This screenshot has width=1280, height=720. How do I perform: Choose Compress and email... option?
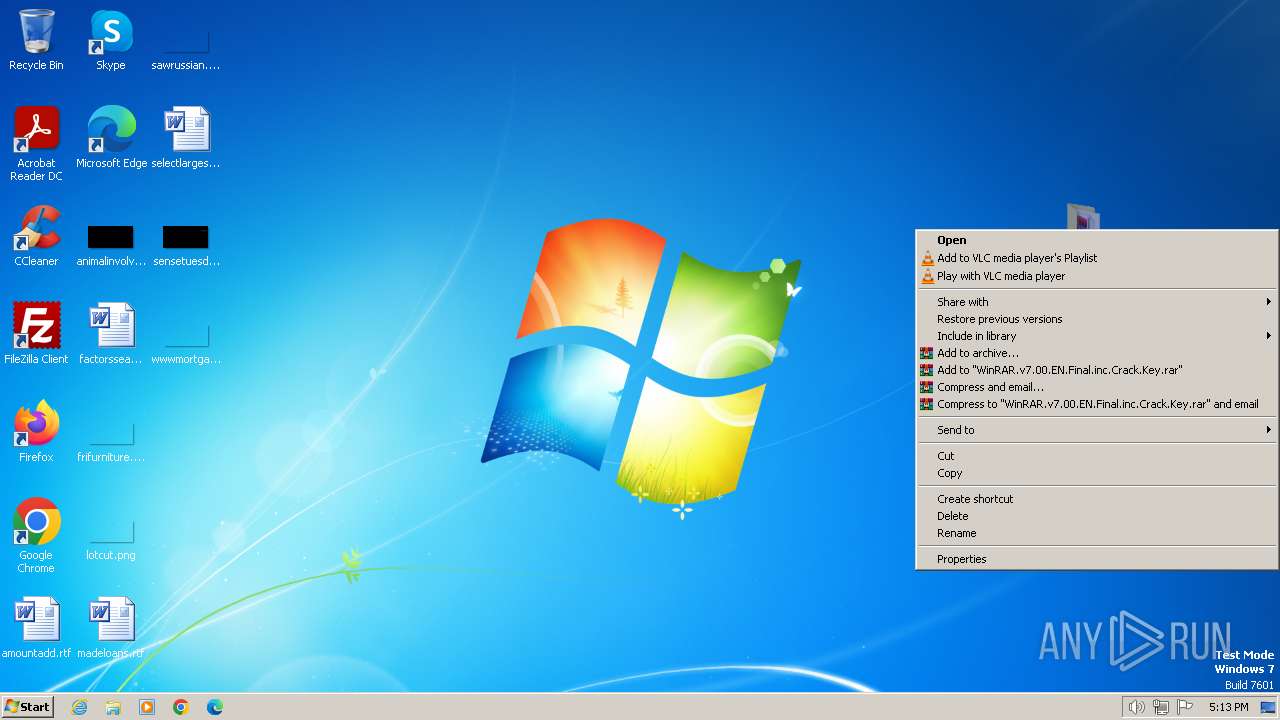pos(1097,387)
